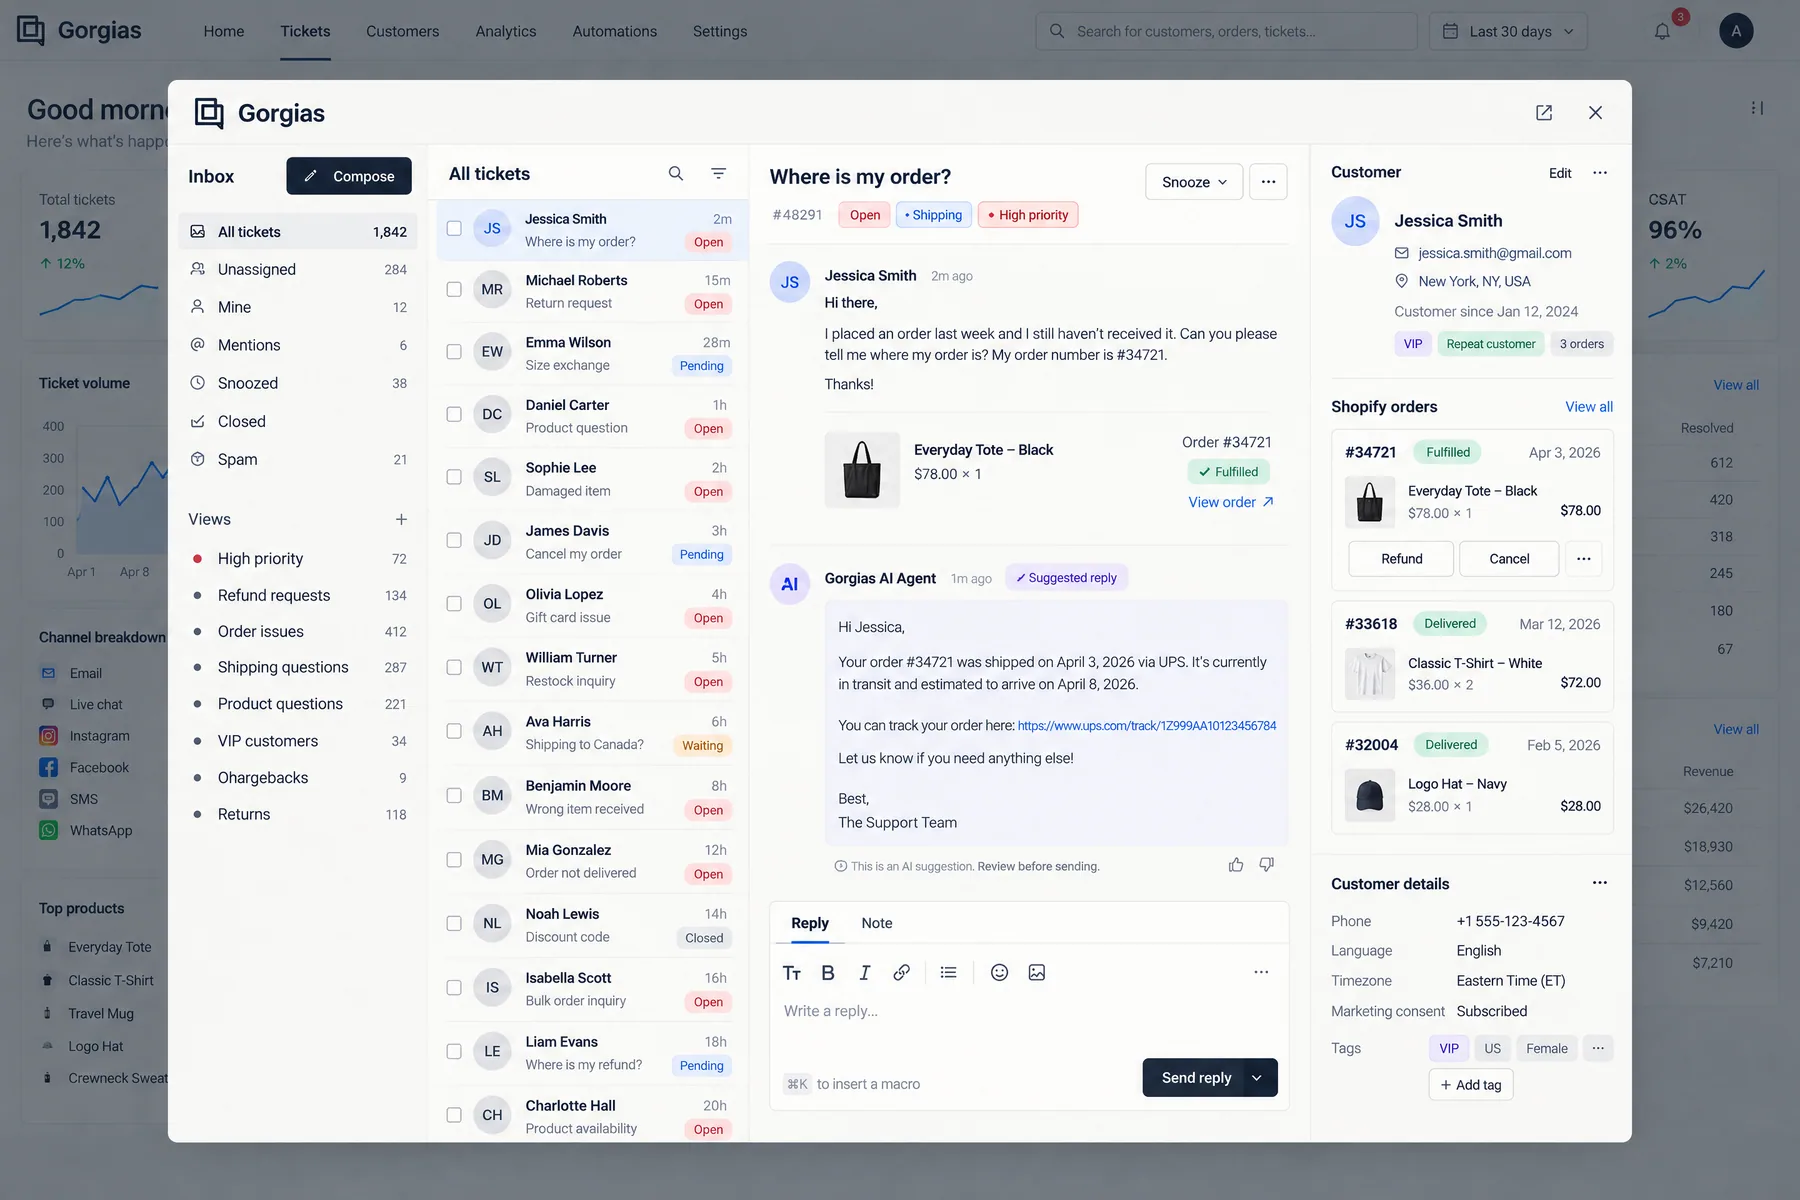Open the Analytics menu item
Image resolution: width=1800 pixels, height=1200 pixels.
pyautogui.click(x=506, y=31)
